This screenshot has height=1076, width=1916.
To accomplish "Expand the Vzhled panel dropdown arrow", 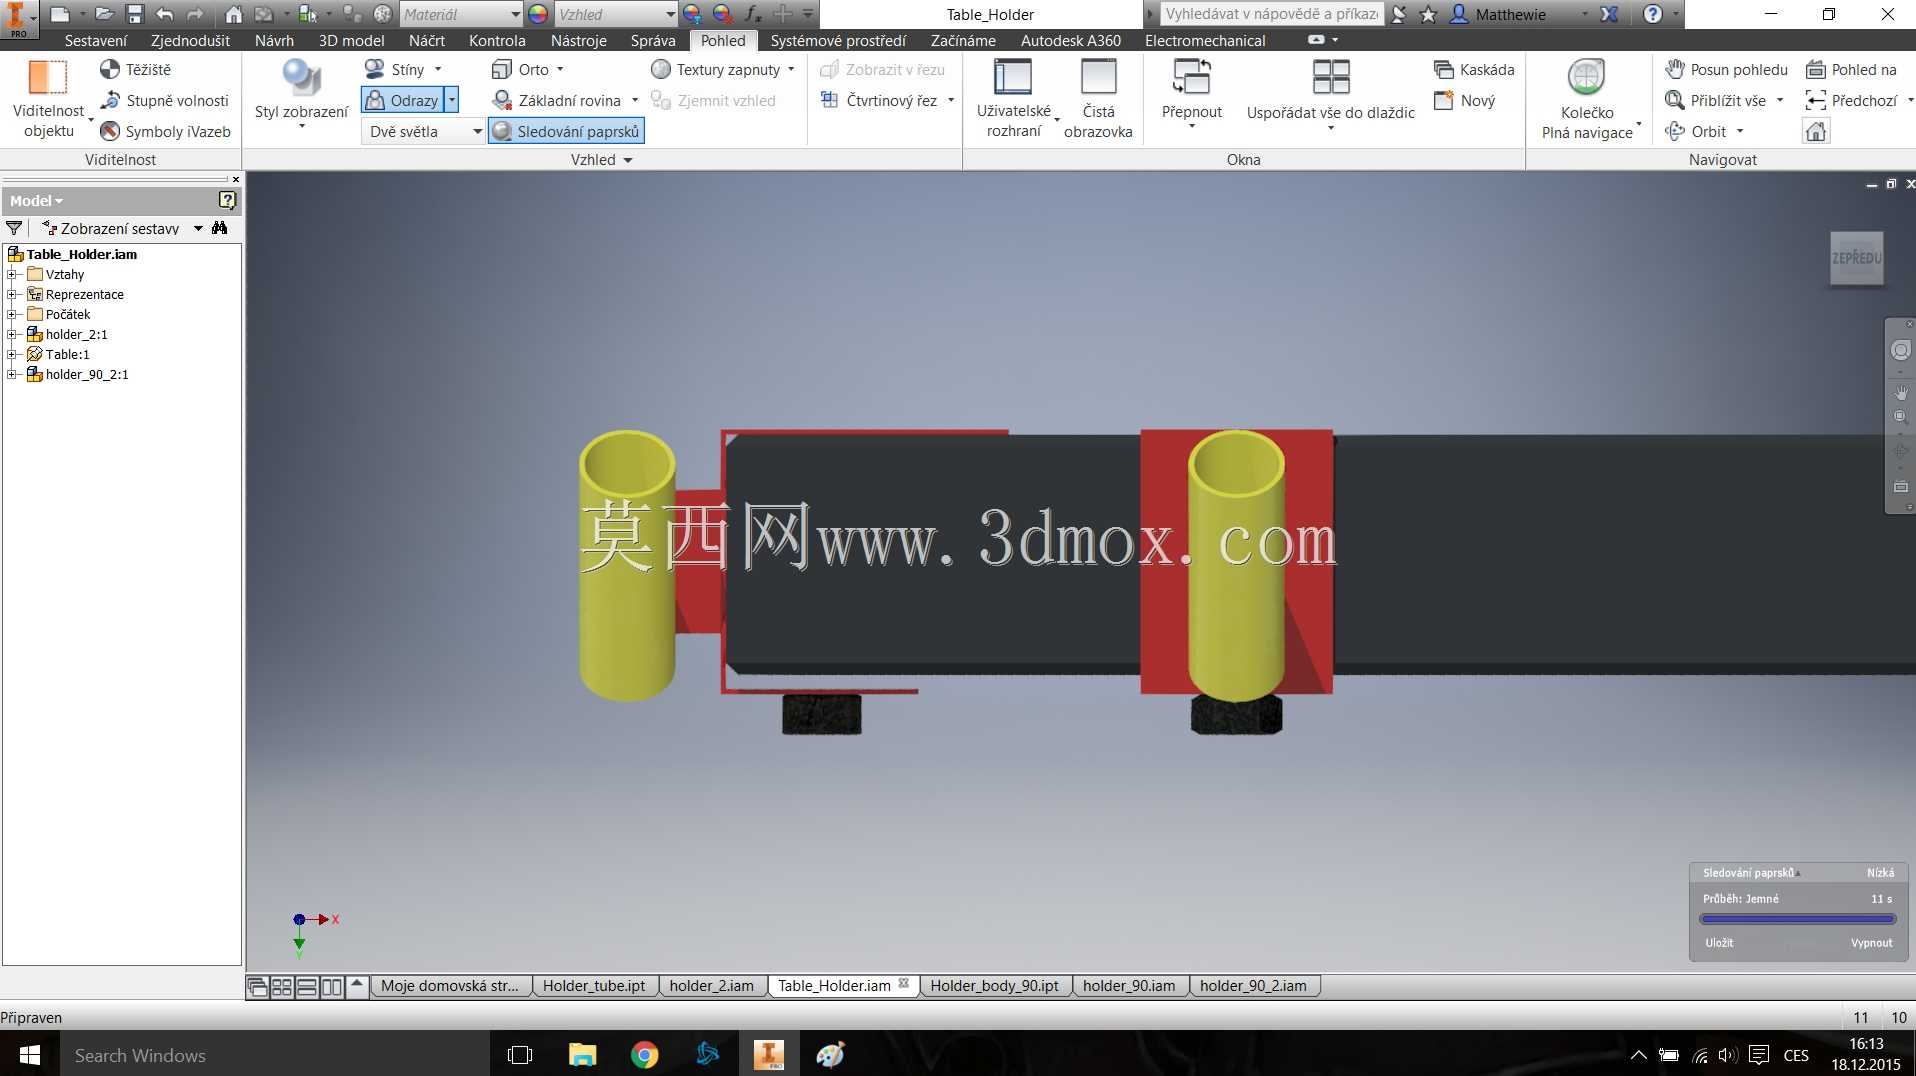I will [x=628, y=160].
